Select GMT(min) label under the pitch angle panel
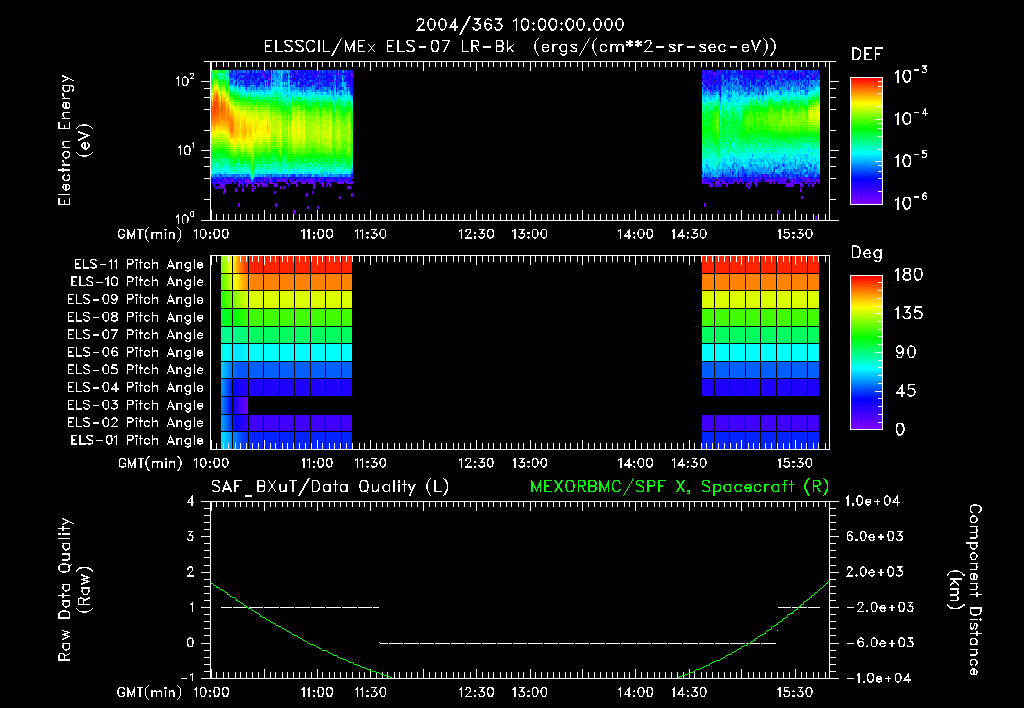Image resolution: width=1024 pixels, height=708 pixels. point(150,464)
